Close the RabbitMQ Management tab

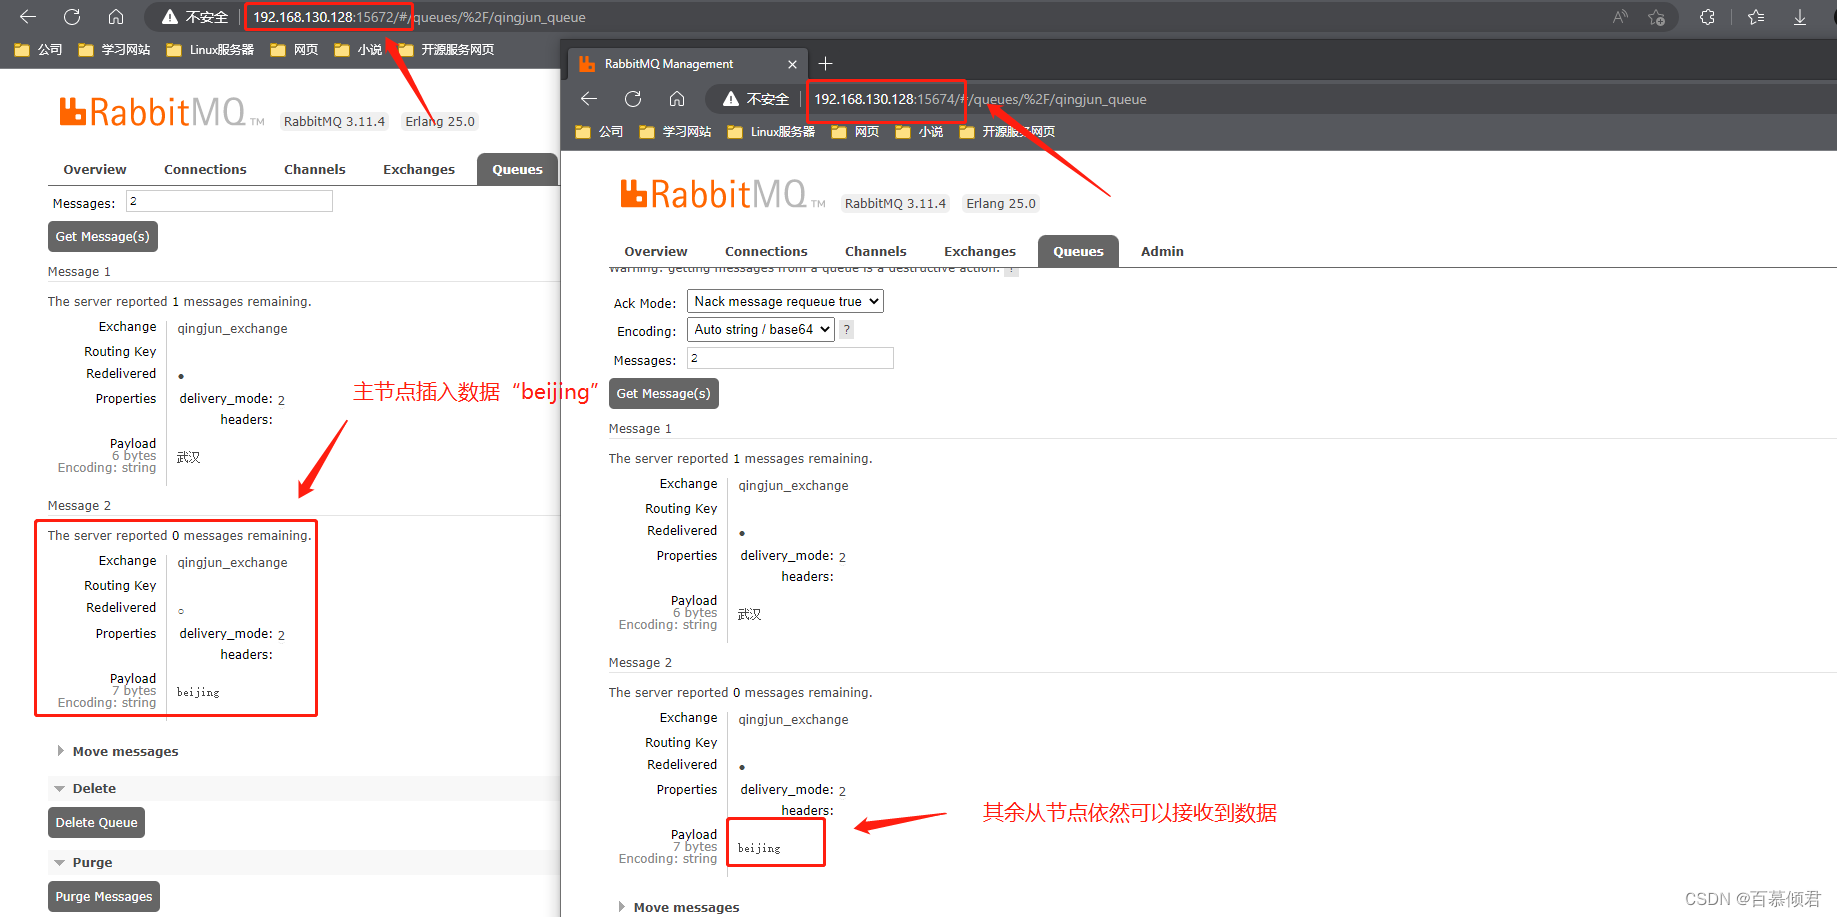pyautogui.click(x=792, y=64)
